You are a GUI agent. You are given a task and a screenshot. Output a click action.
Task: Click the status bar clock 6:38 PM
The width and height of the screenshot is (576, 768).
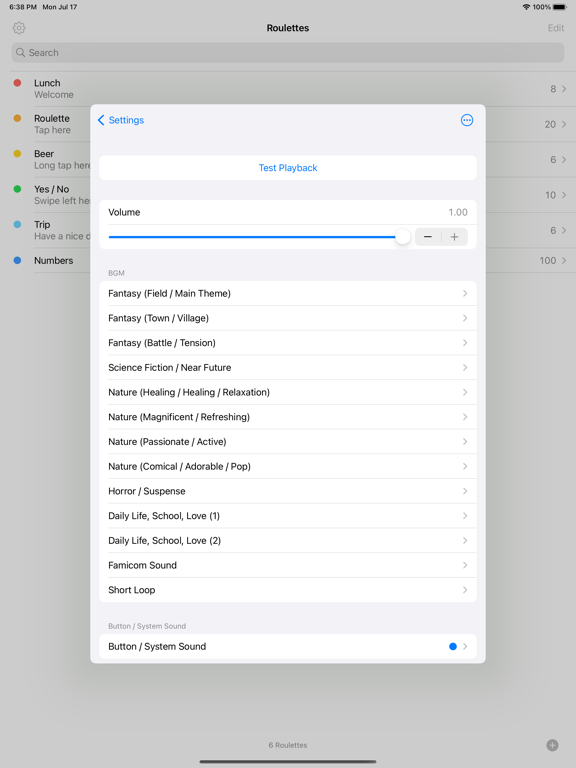23,7
